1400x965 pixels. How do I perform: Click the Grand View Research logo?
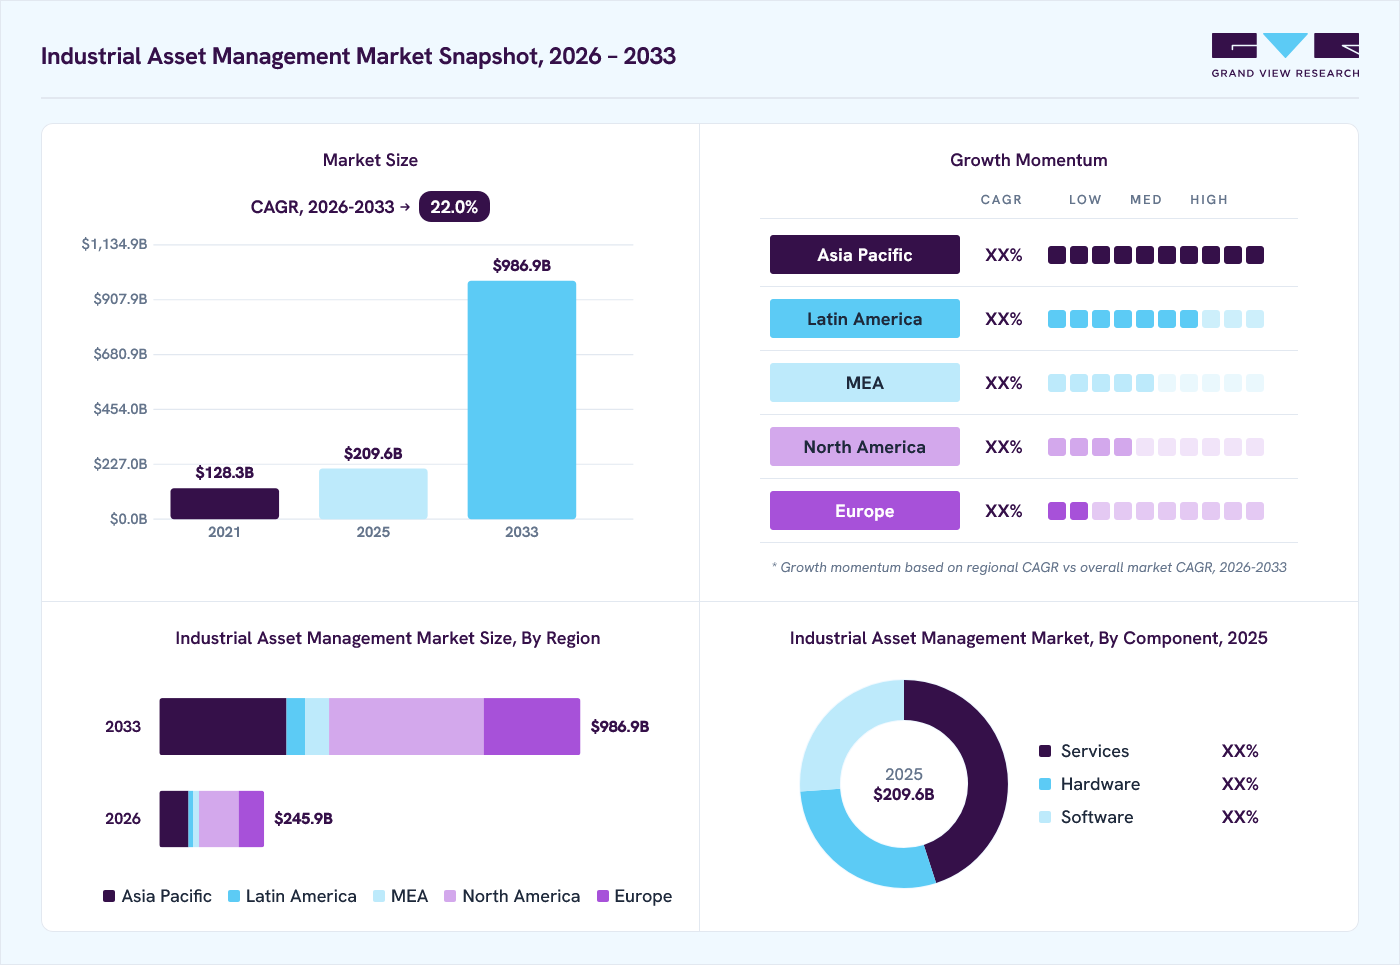pyautogui.click(x=1285, y=56)
